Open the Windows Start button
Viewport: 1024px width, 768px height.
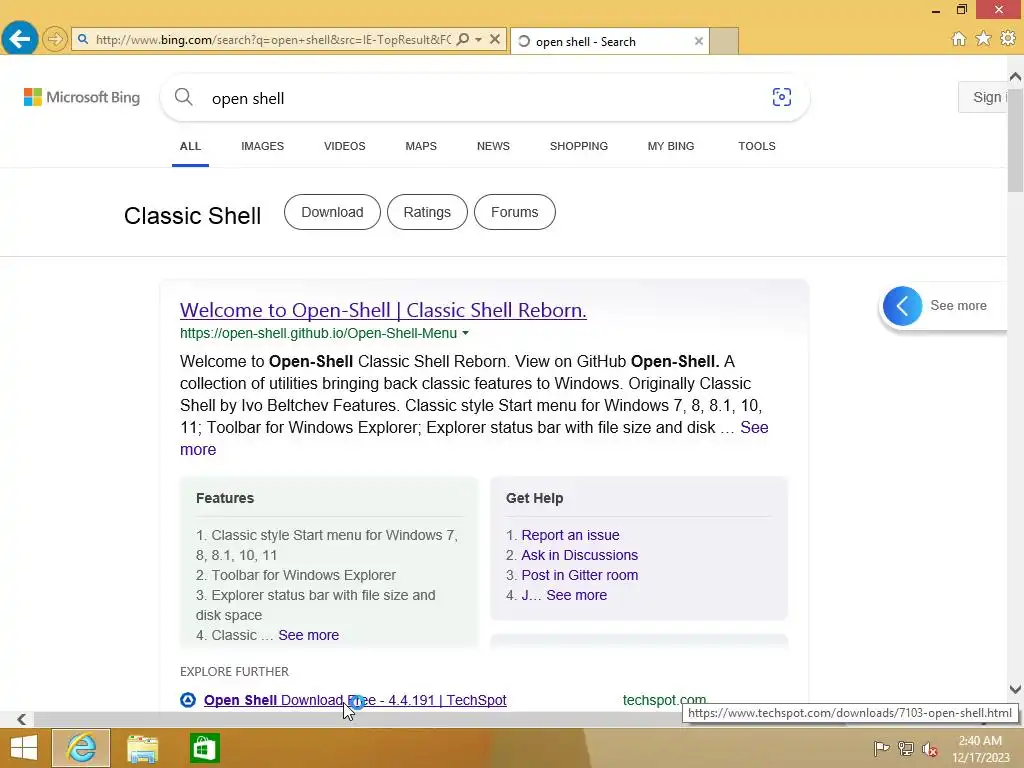tap(24, 748)
